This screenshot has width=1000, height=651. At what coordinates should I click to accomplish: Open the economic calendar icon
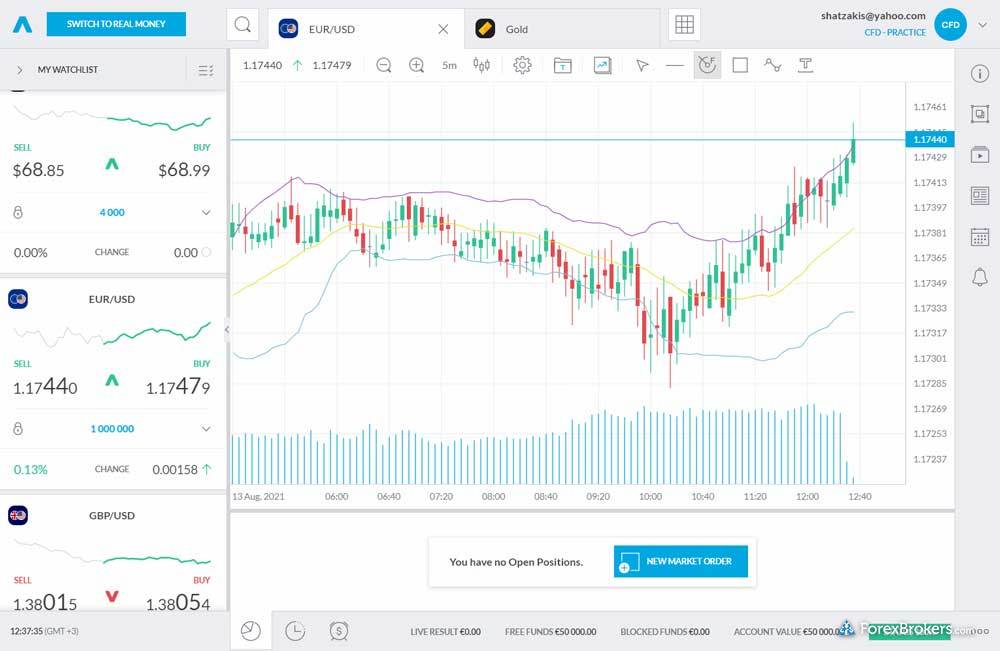click(979, 237)
